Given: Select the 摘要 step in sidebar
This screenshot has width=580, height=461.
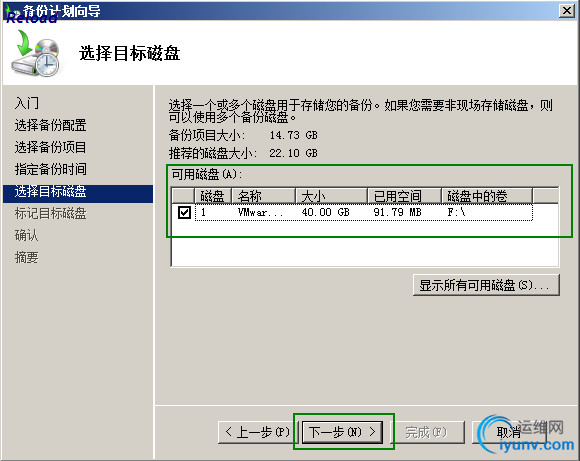Looking at the screenshot, I should pos(26,257).
